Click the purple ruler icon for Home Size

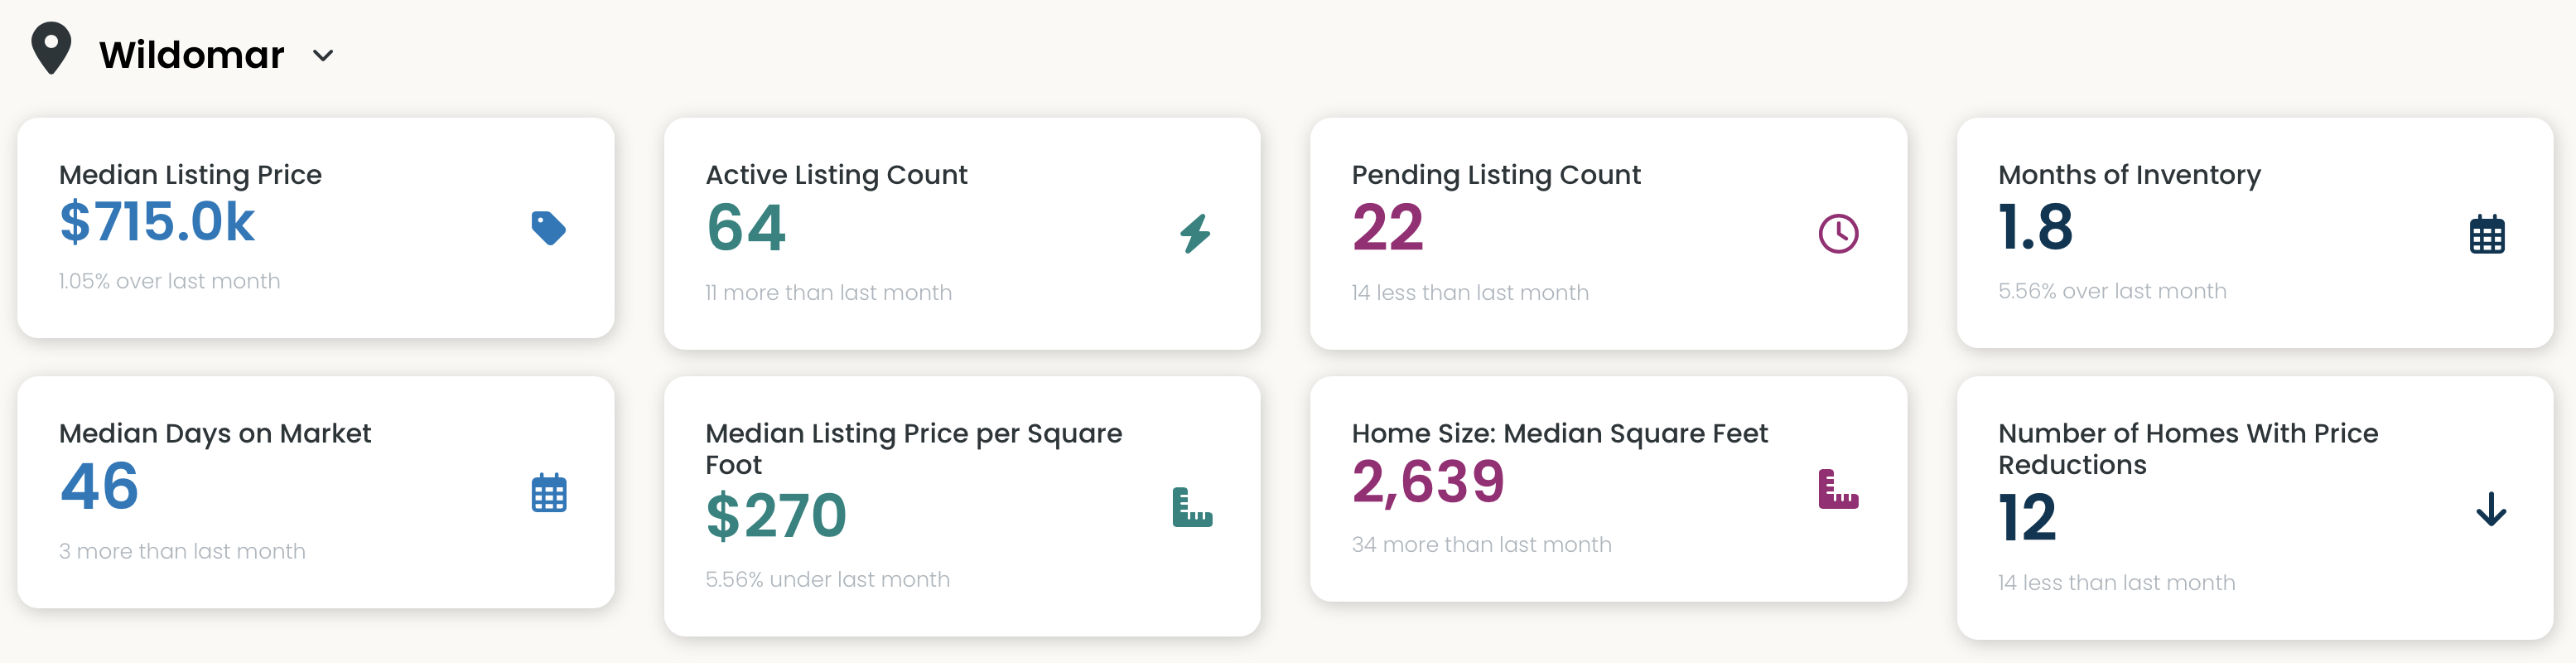pyautogui.click(x=1838, y=489)
